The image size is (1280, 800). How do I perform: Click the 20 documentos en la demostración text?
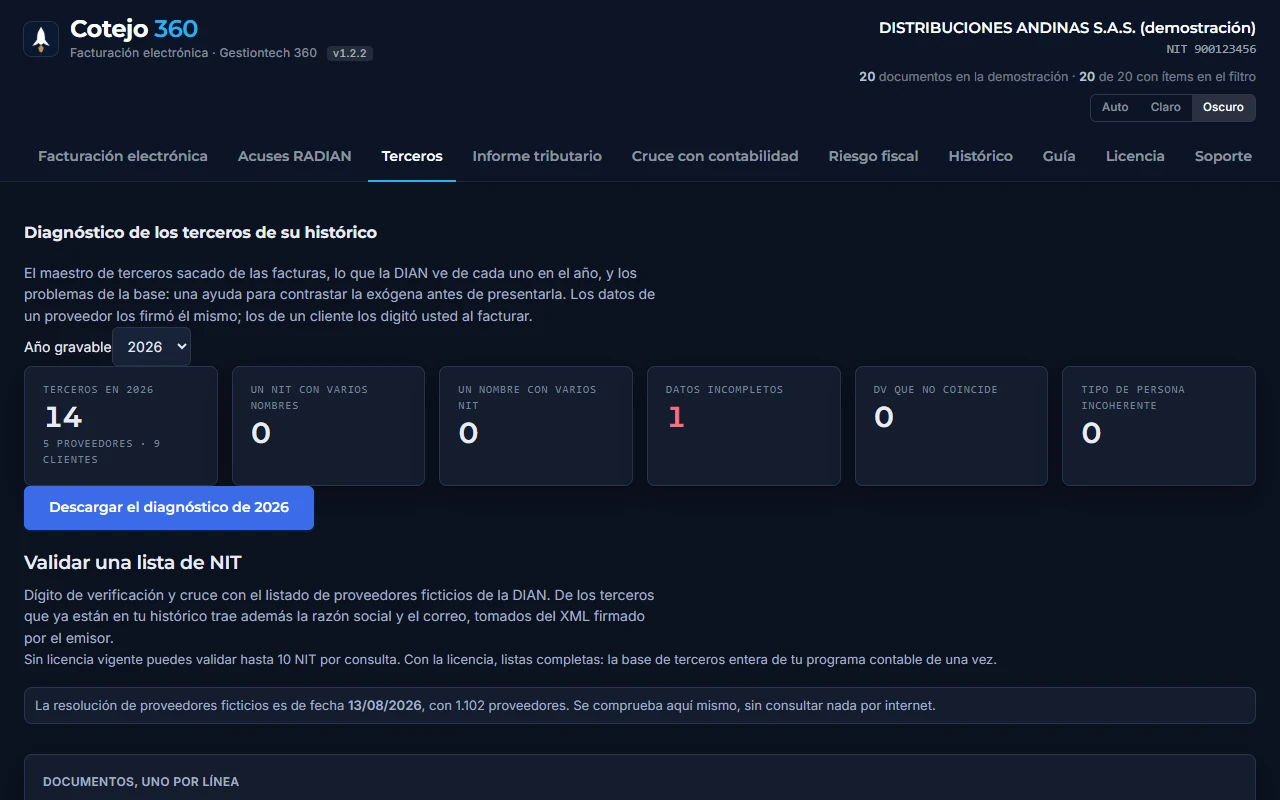964,77
